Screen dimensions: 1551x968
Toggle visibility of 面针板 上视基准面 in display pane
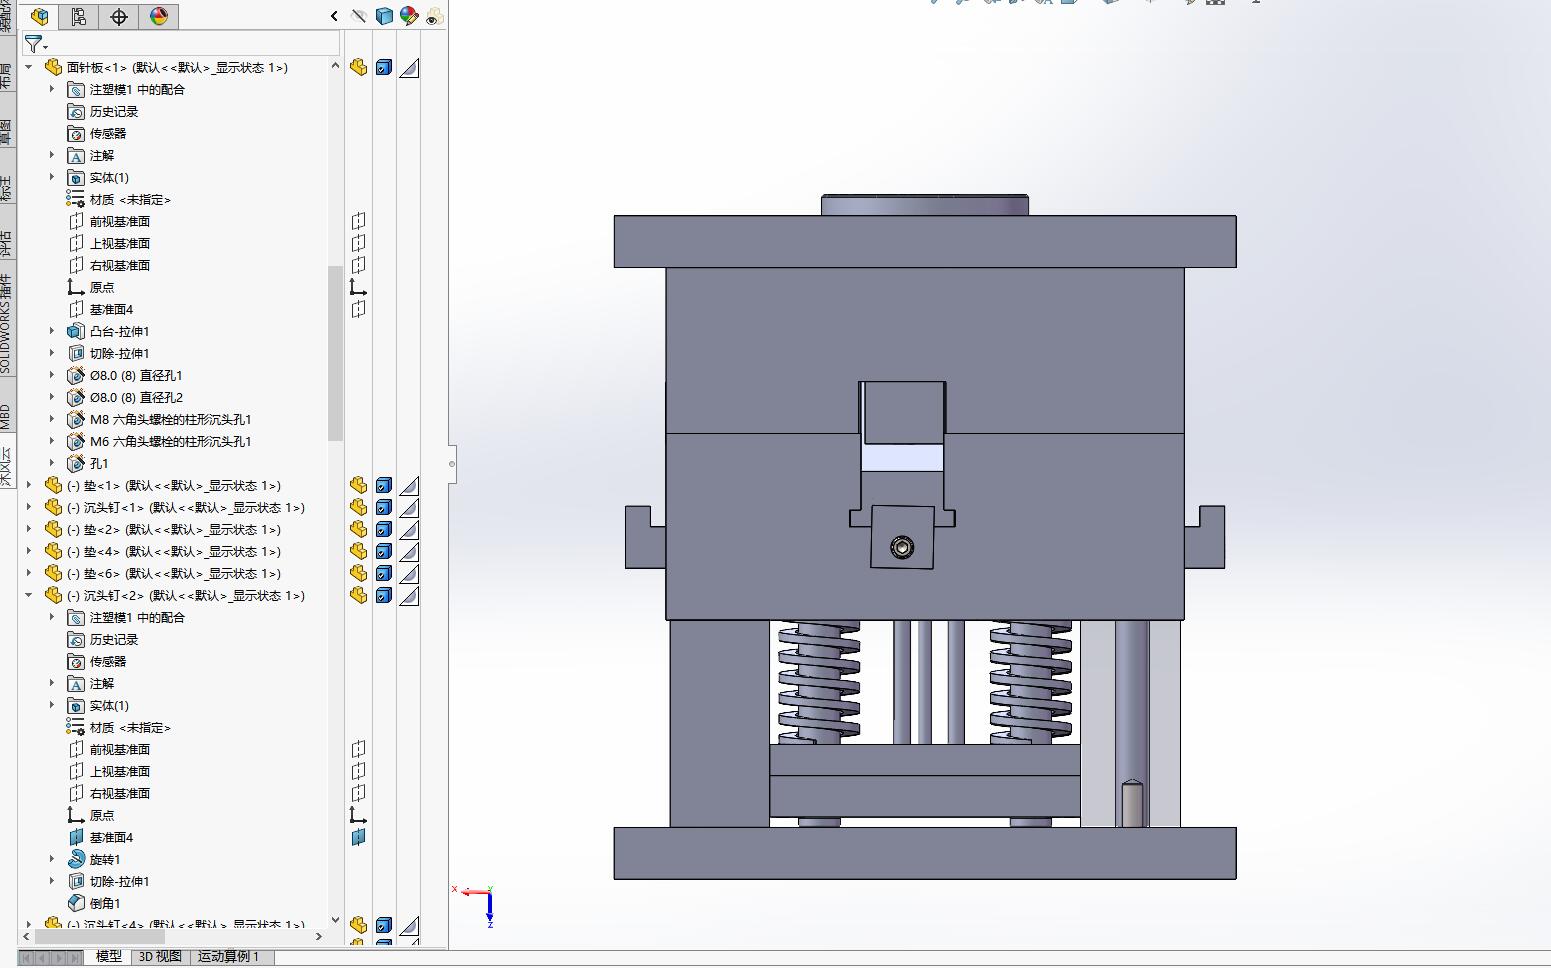[358, 243]
